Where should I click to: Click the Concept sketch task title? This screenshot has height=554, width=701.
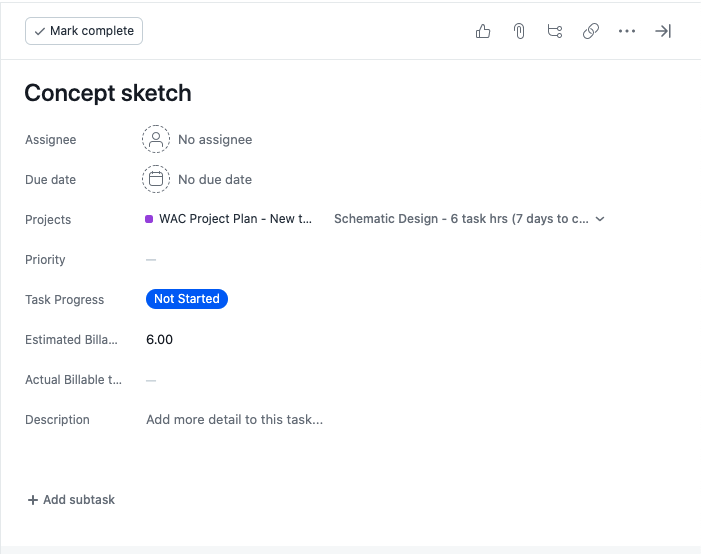pyautogui.click(x=108, y=93)
